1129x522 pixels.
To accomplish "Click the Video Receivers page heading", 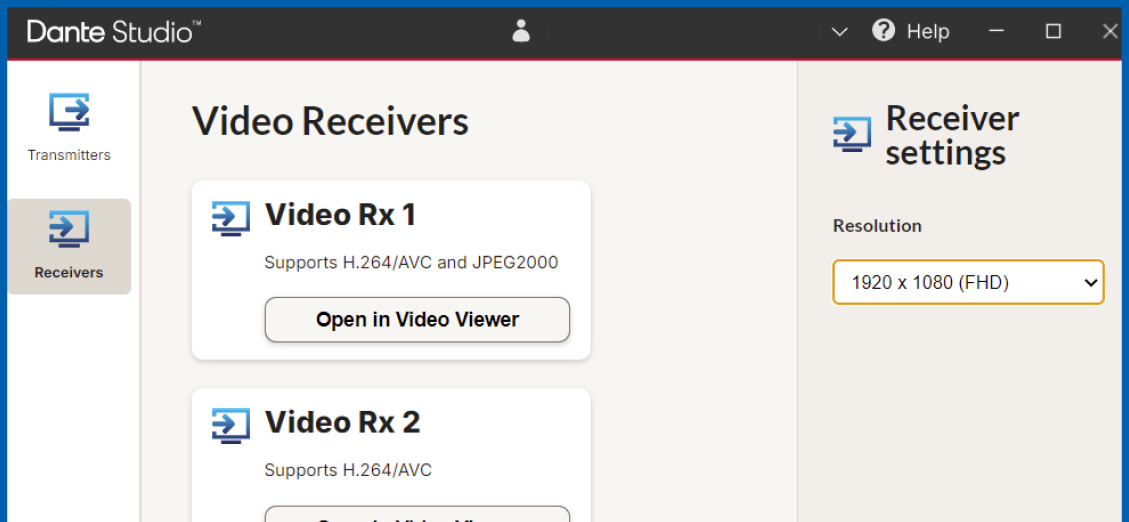I will (x=330, y=122).
